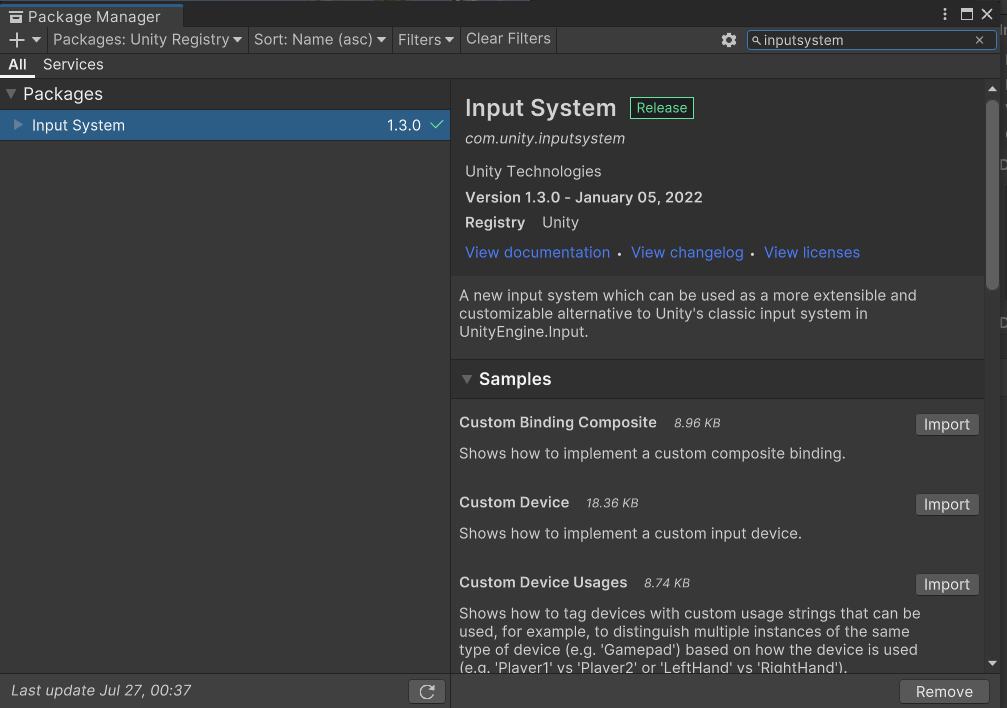Screen dimensions: 1007x708
Task: Open the View licenses link
Action: 812,252
